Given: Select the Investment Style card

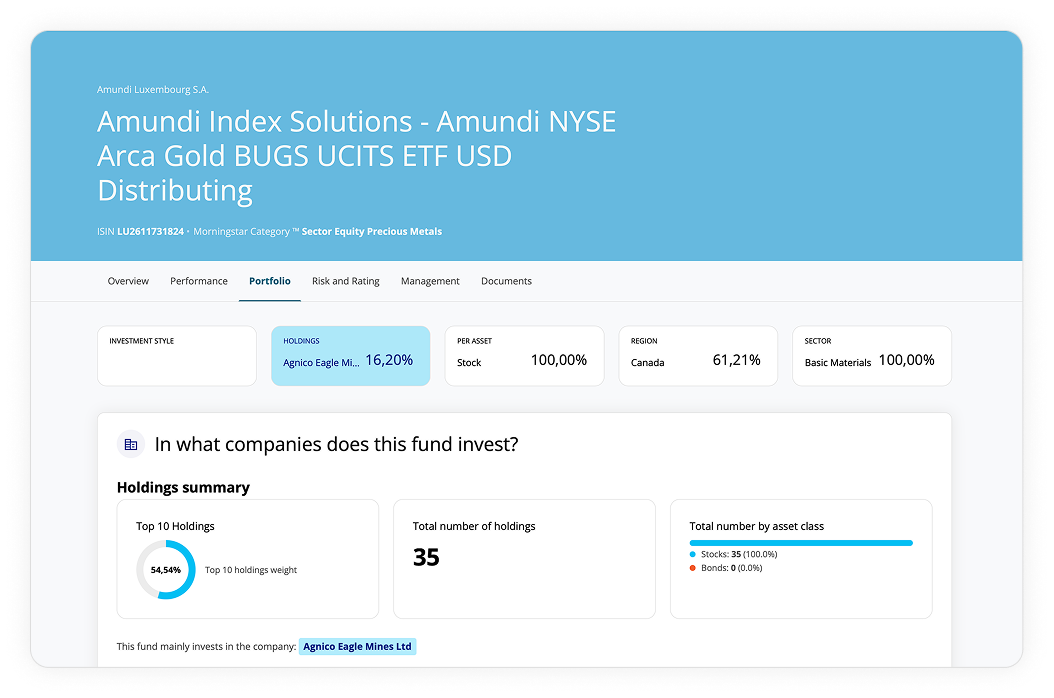Looking at the screenshot, I should pos(177,356).
